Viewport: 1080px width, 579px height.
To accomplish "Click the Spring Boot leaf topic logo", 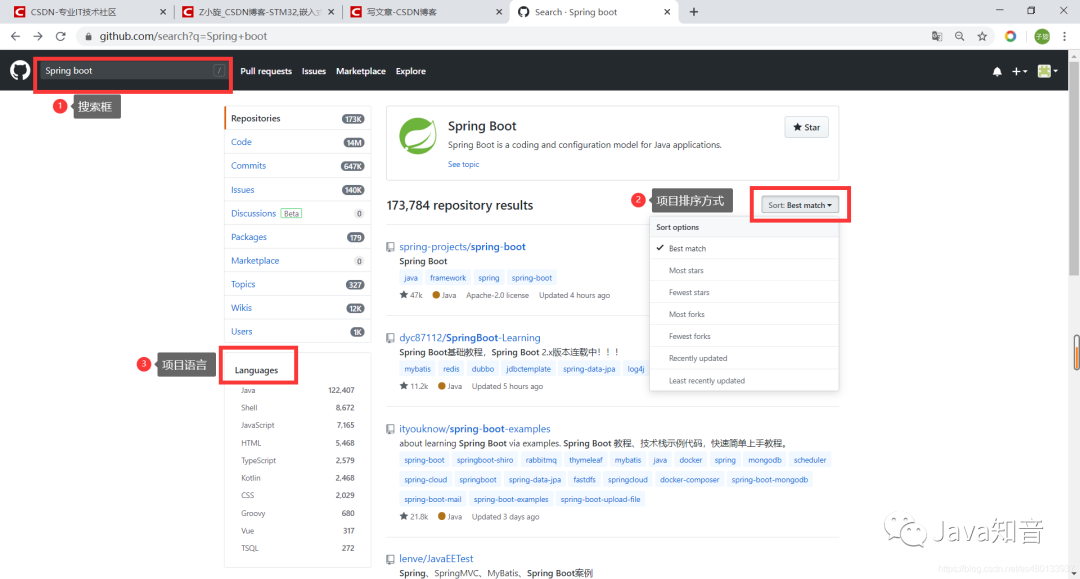I will click(x=418, y=136).
